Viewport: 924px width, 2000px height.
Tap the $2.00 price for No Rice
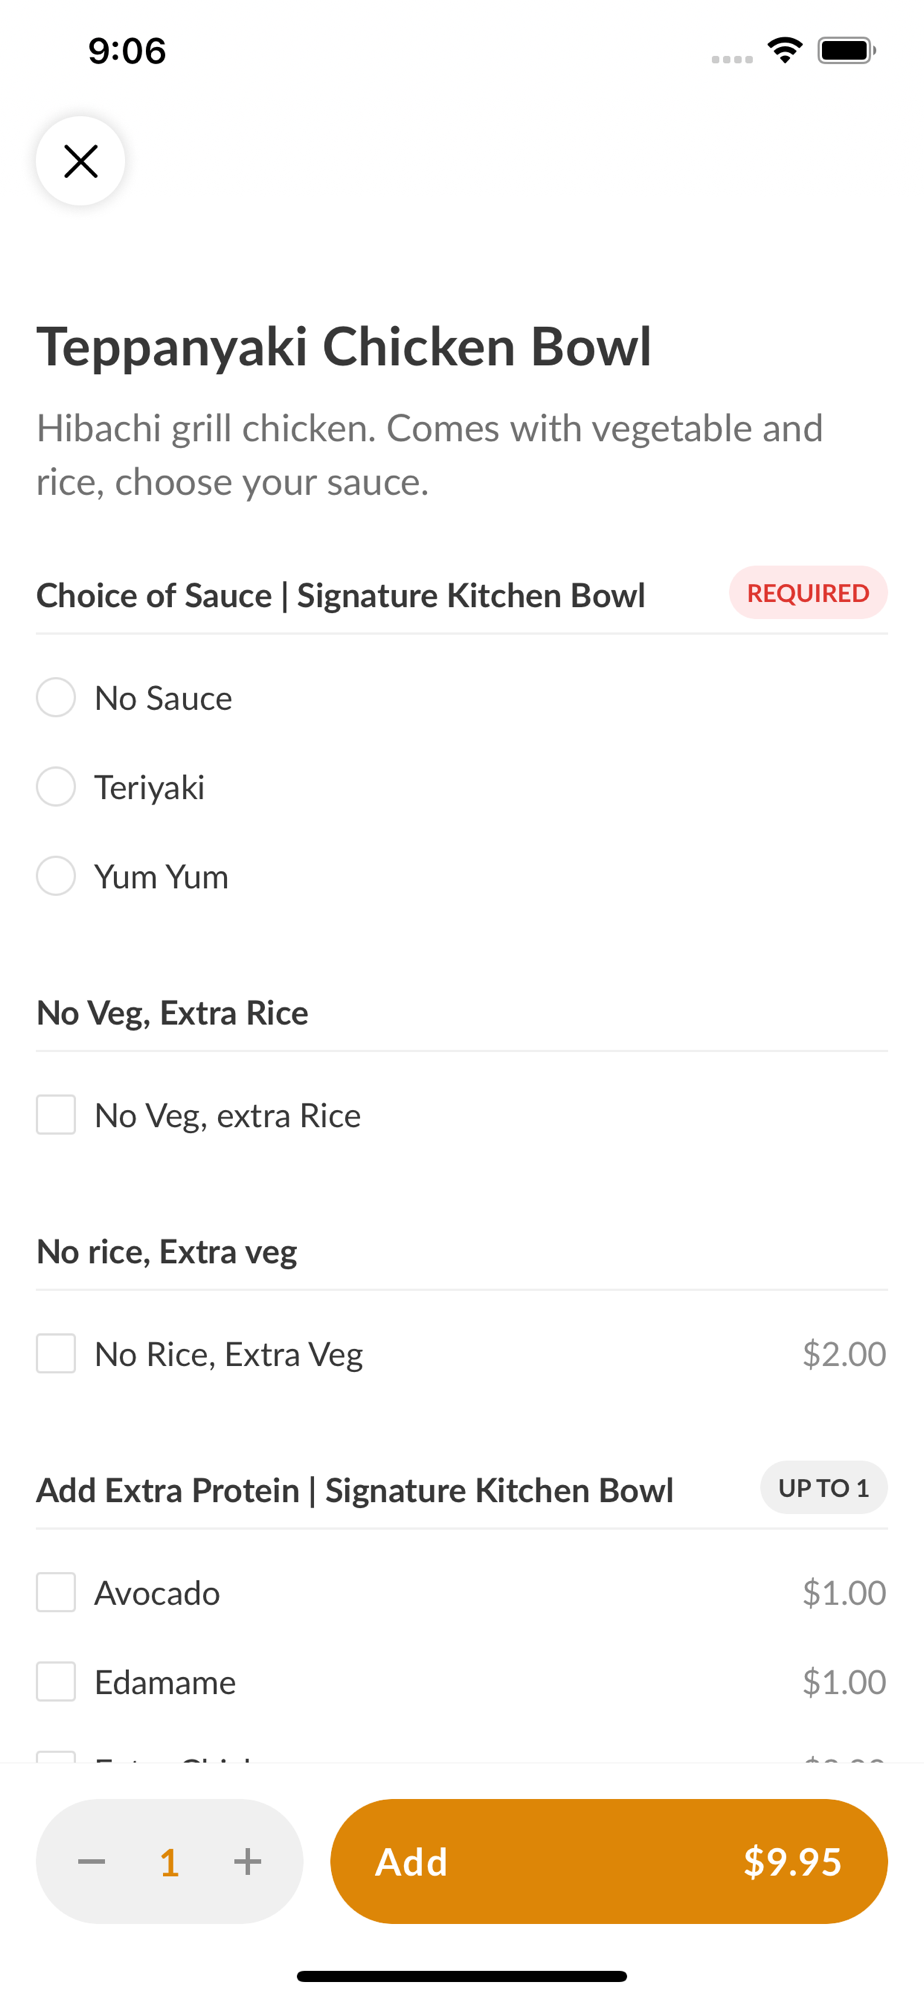[x=844, y=1354]
